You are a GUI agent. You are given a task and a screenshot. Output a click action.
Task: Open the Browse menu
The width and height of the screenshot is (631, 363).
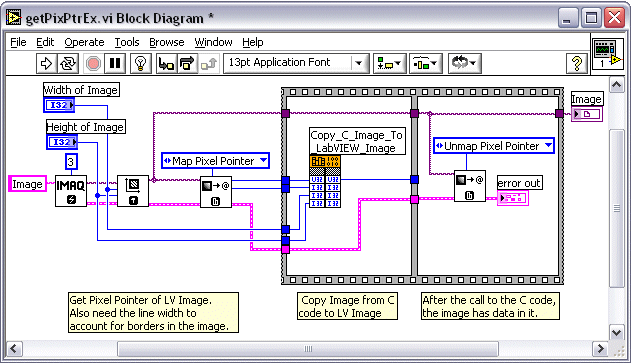tap(167, 42)
